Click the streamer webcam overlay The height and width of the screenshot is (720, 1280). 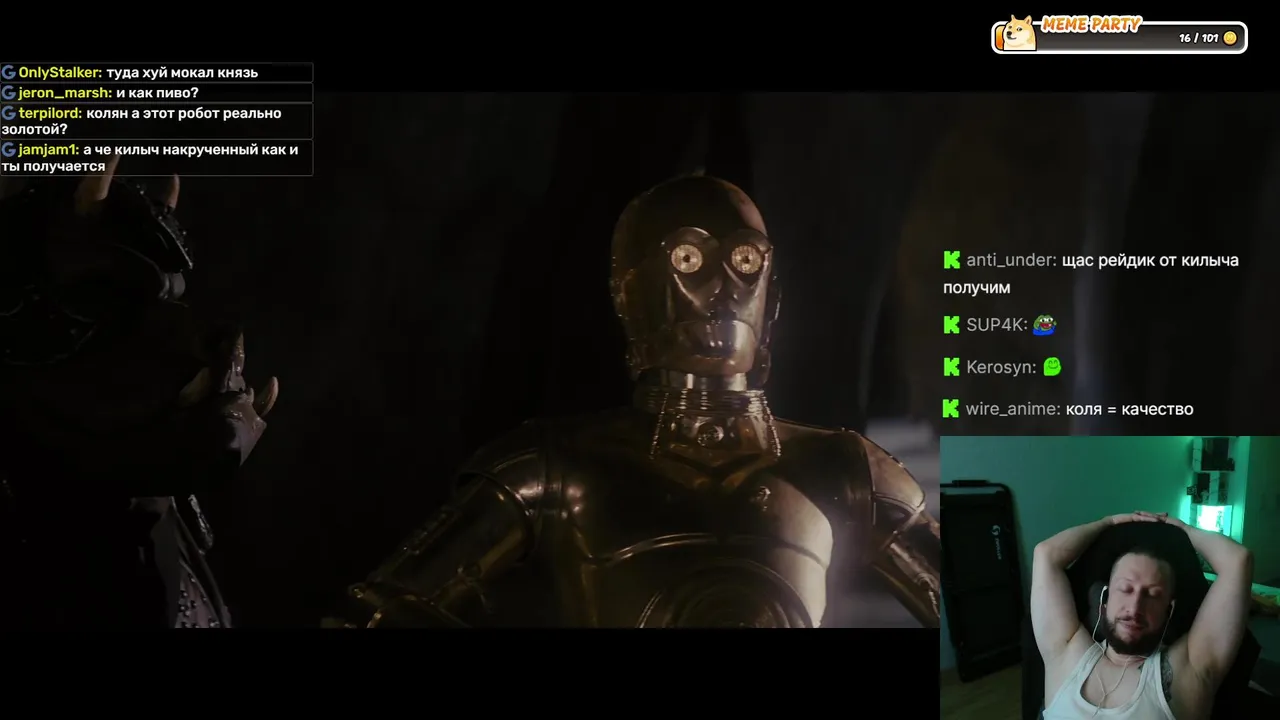coord(1110,578)
